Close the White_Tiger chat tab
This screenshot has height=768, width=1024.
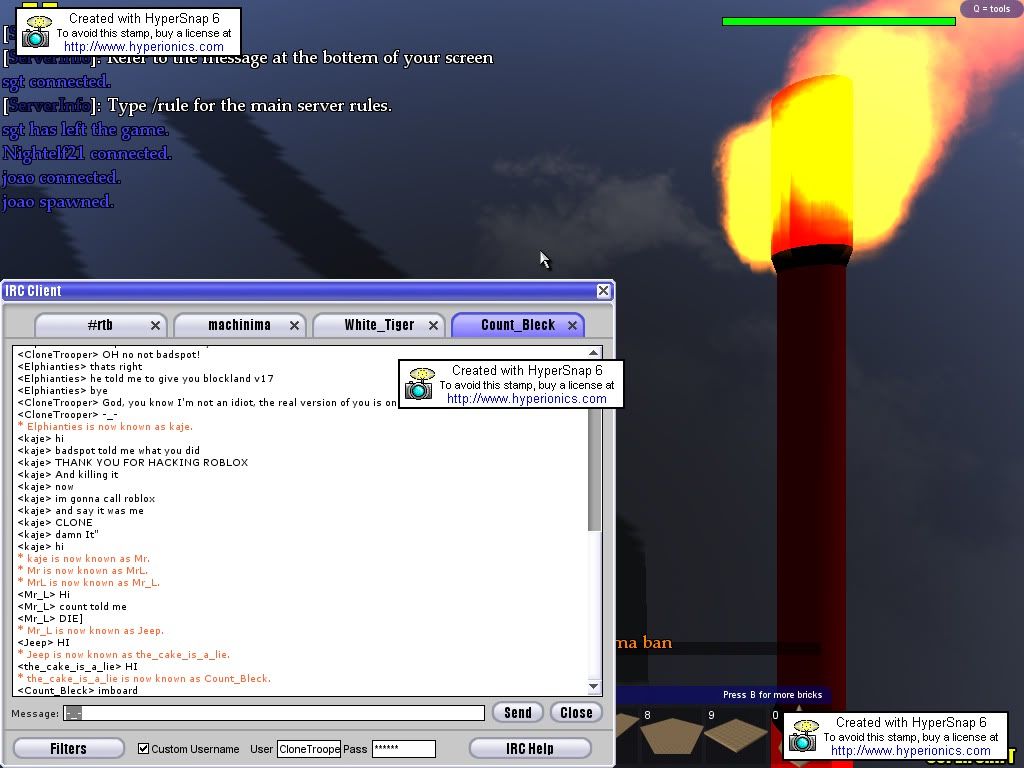433,325
